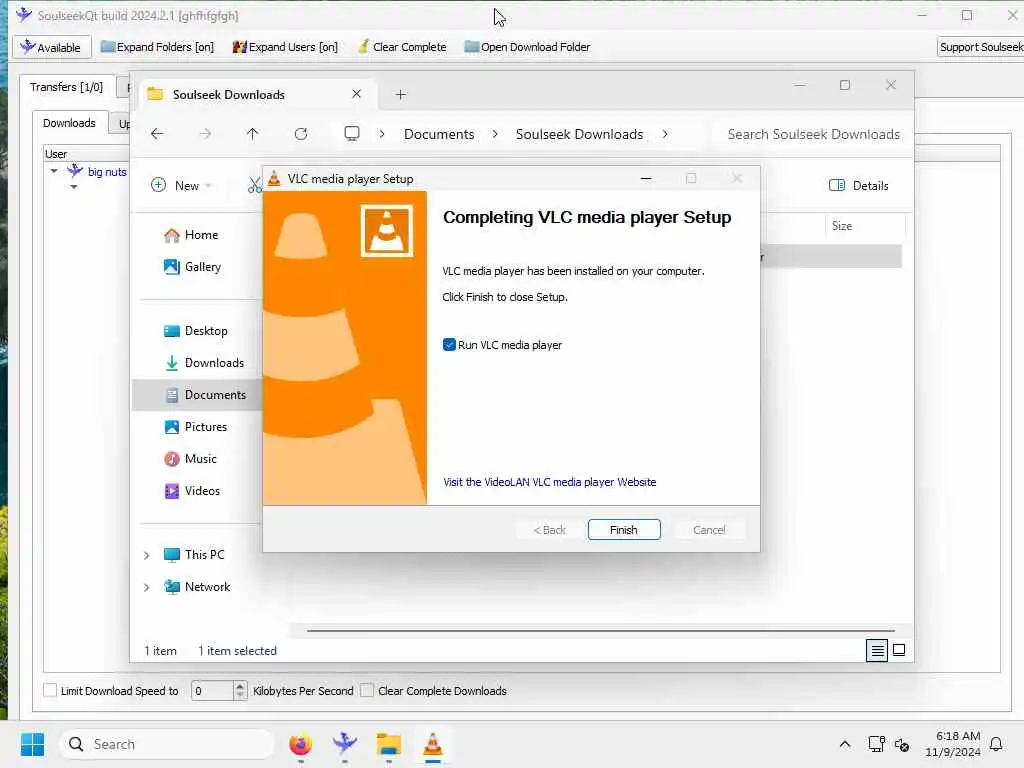
Task: Open Firefox from the taskbar
Action: coord(300,744)
